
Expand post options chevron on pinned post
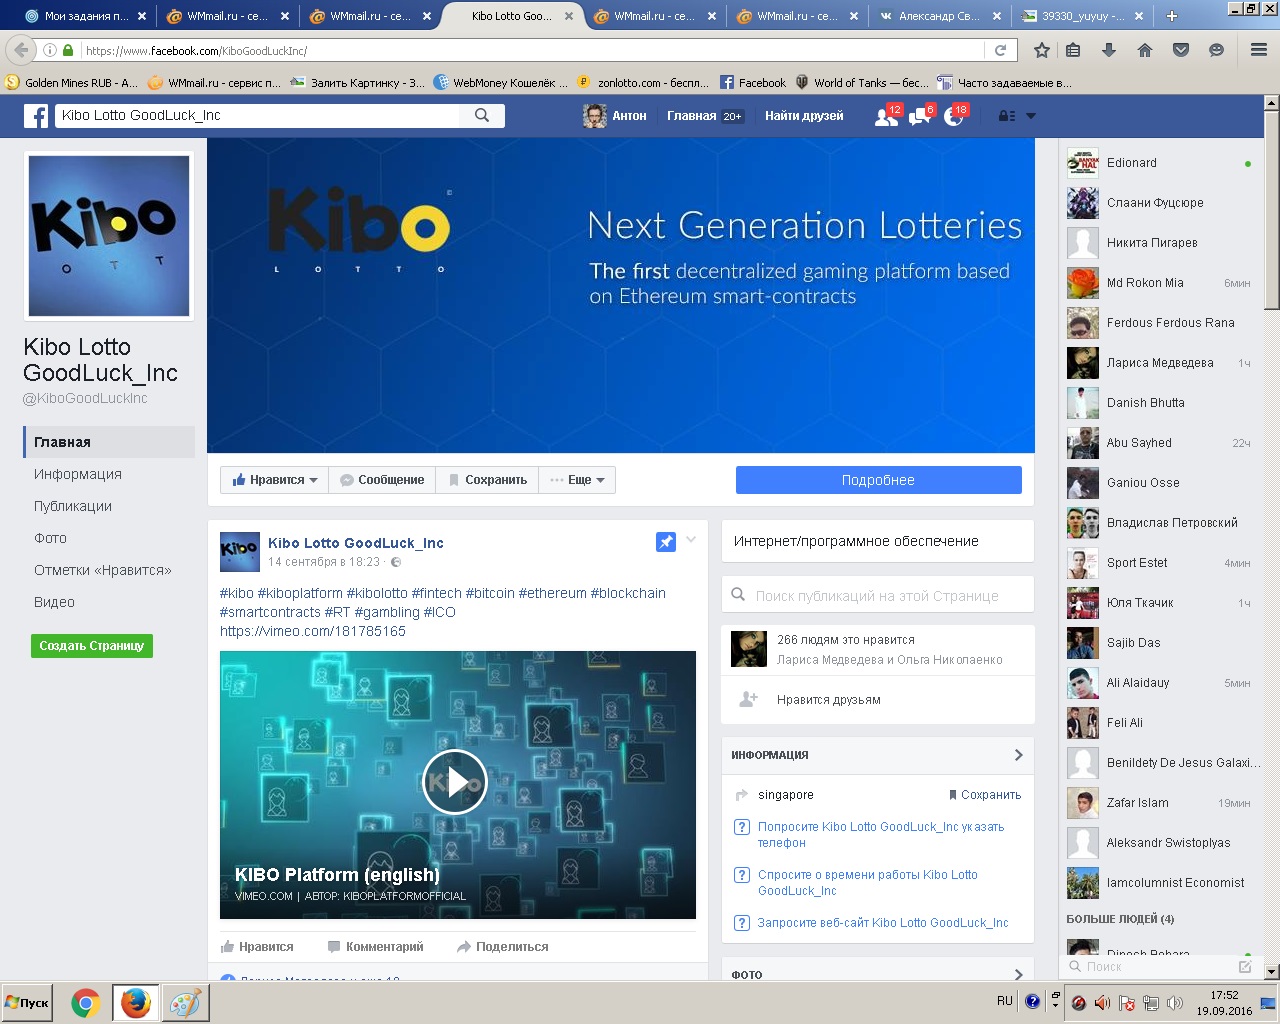point(691,540)
